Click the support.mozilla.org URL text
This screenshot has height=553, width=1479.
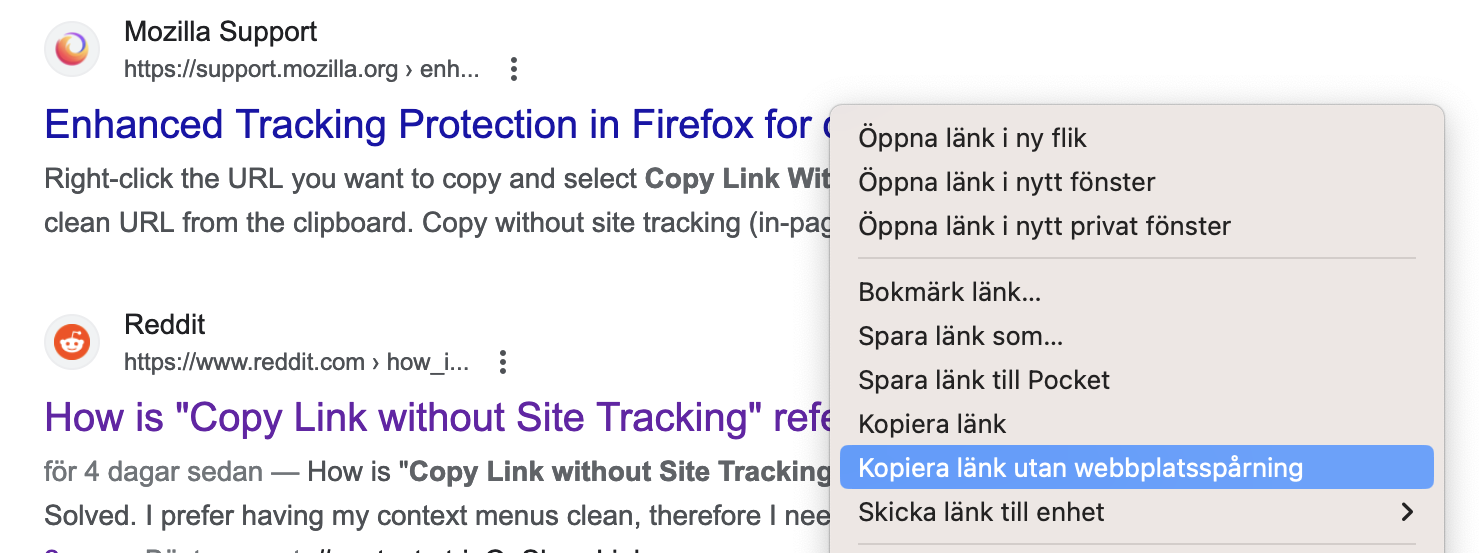point(301,70)
